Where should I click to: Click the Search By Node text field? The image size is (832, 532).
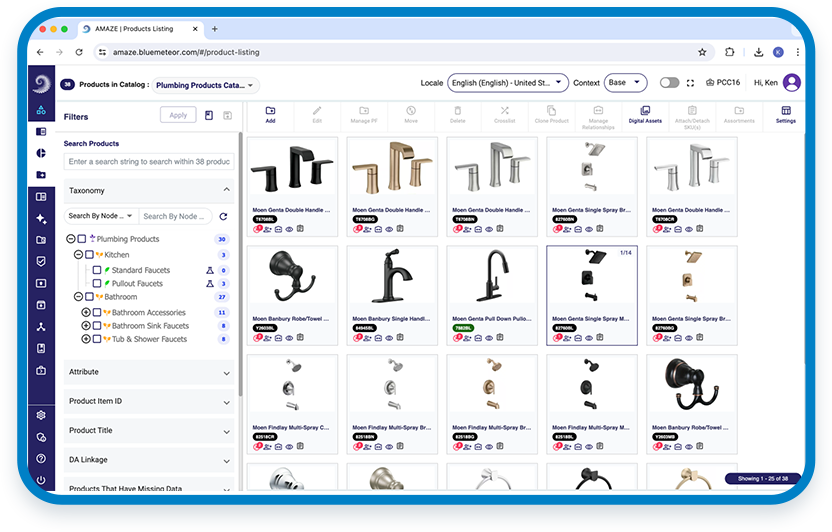pos(175,216)
